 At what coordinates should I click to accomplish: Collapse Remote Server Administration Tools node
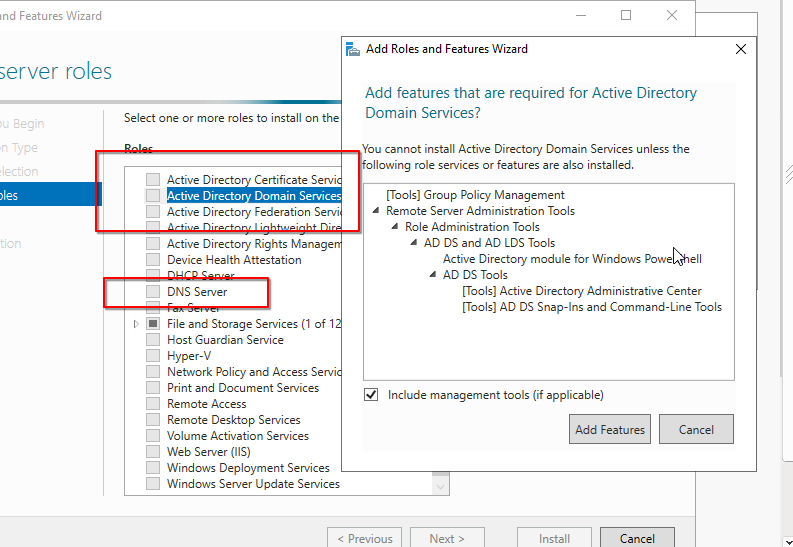coord(376,210)
